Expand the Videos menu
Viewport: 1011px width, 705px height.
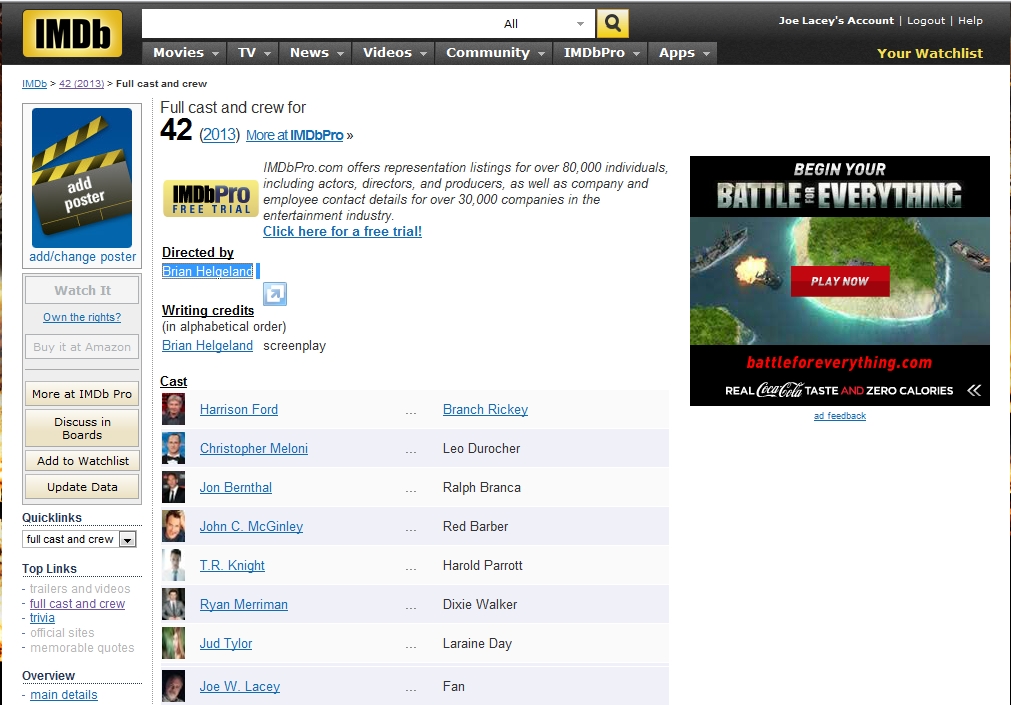click(x=394, y=53)
